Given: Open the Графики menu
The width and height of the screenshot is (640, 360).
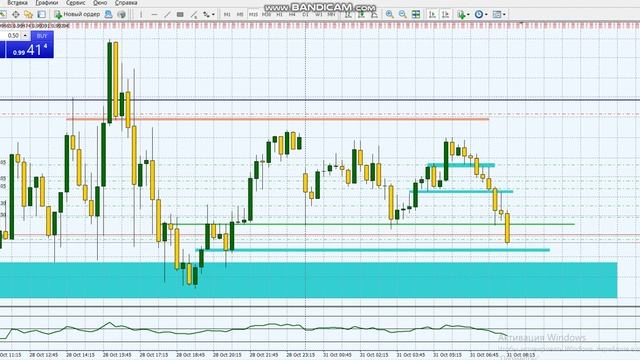Looking at the screenshot, I should 47,3.
